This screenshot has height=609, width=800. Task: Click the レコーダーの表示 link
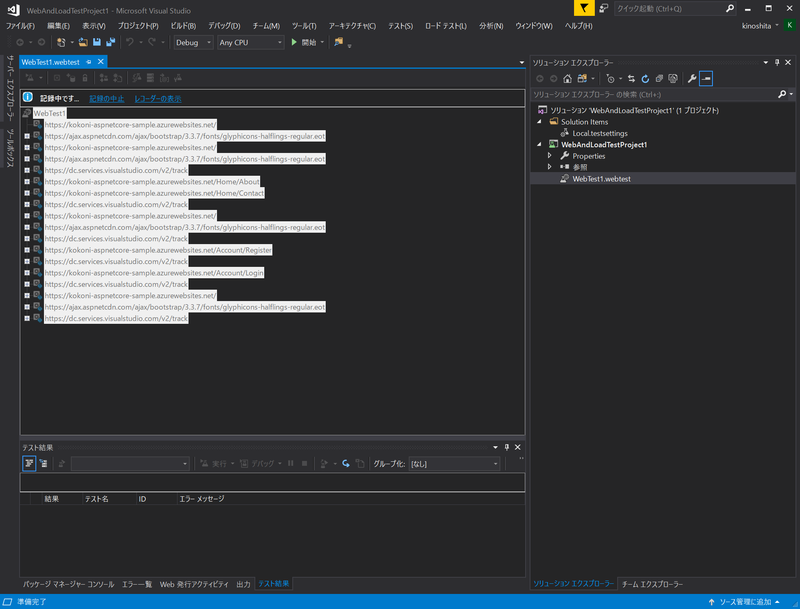click(x=158, y=98)
